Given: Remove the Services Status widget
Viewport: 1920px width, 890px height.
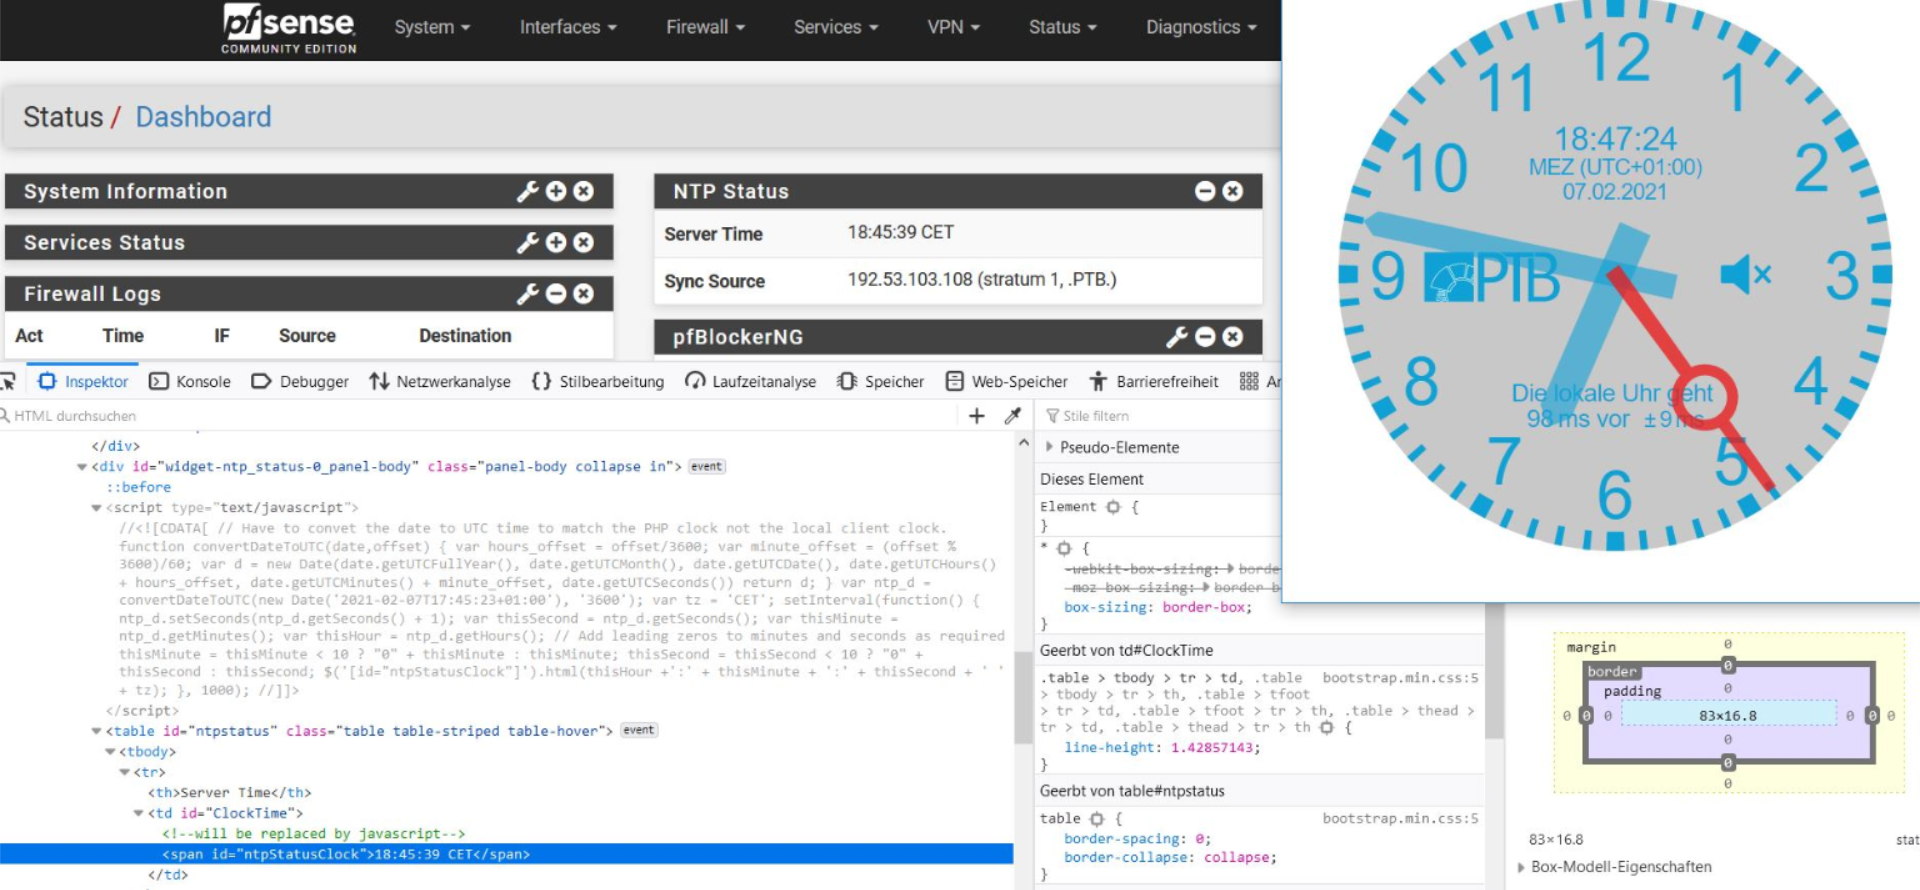Looking at the screenshot, I should (x=584, y=242).
